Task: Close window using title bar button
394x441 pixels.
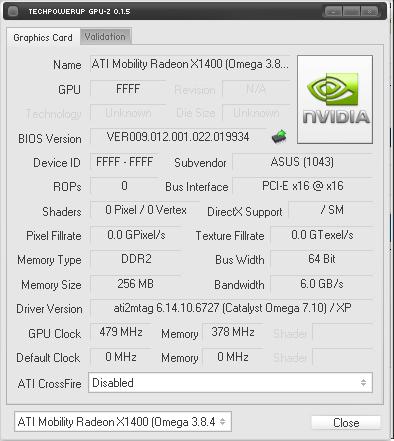Action: pyautogui.click(x=369, y=11)
